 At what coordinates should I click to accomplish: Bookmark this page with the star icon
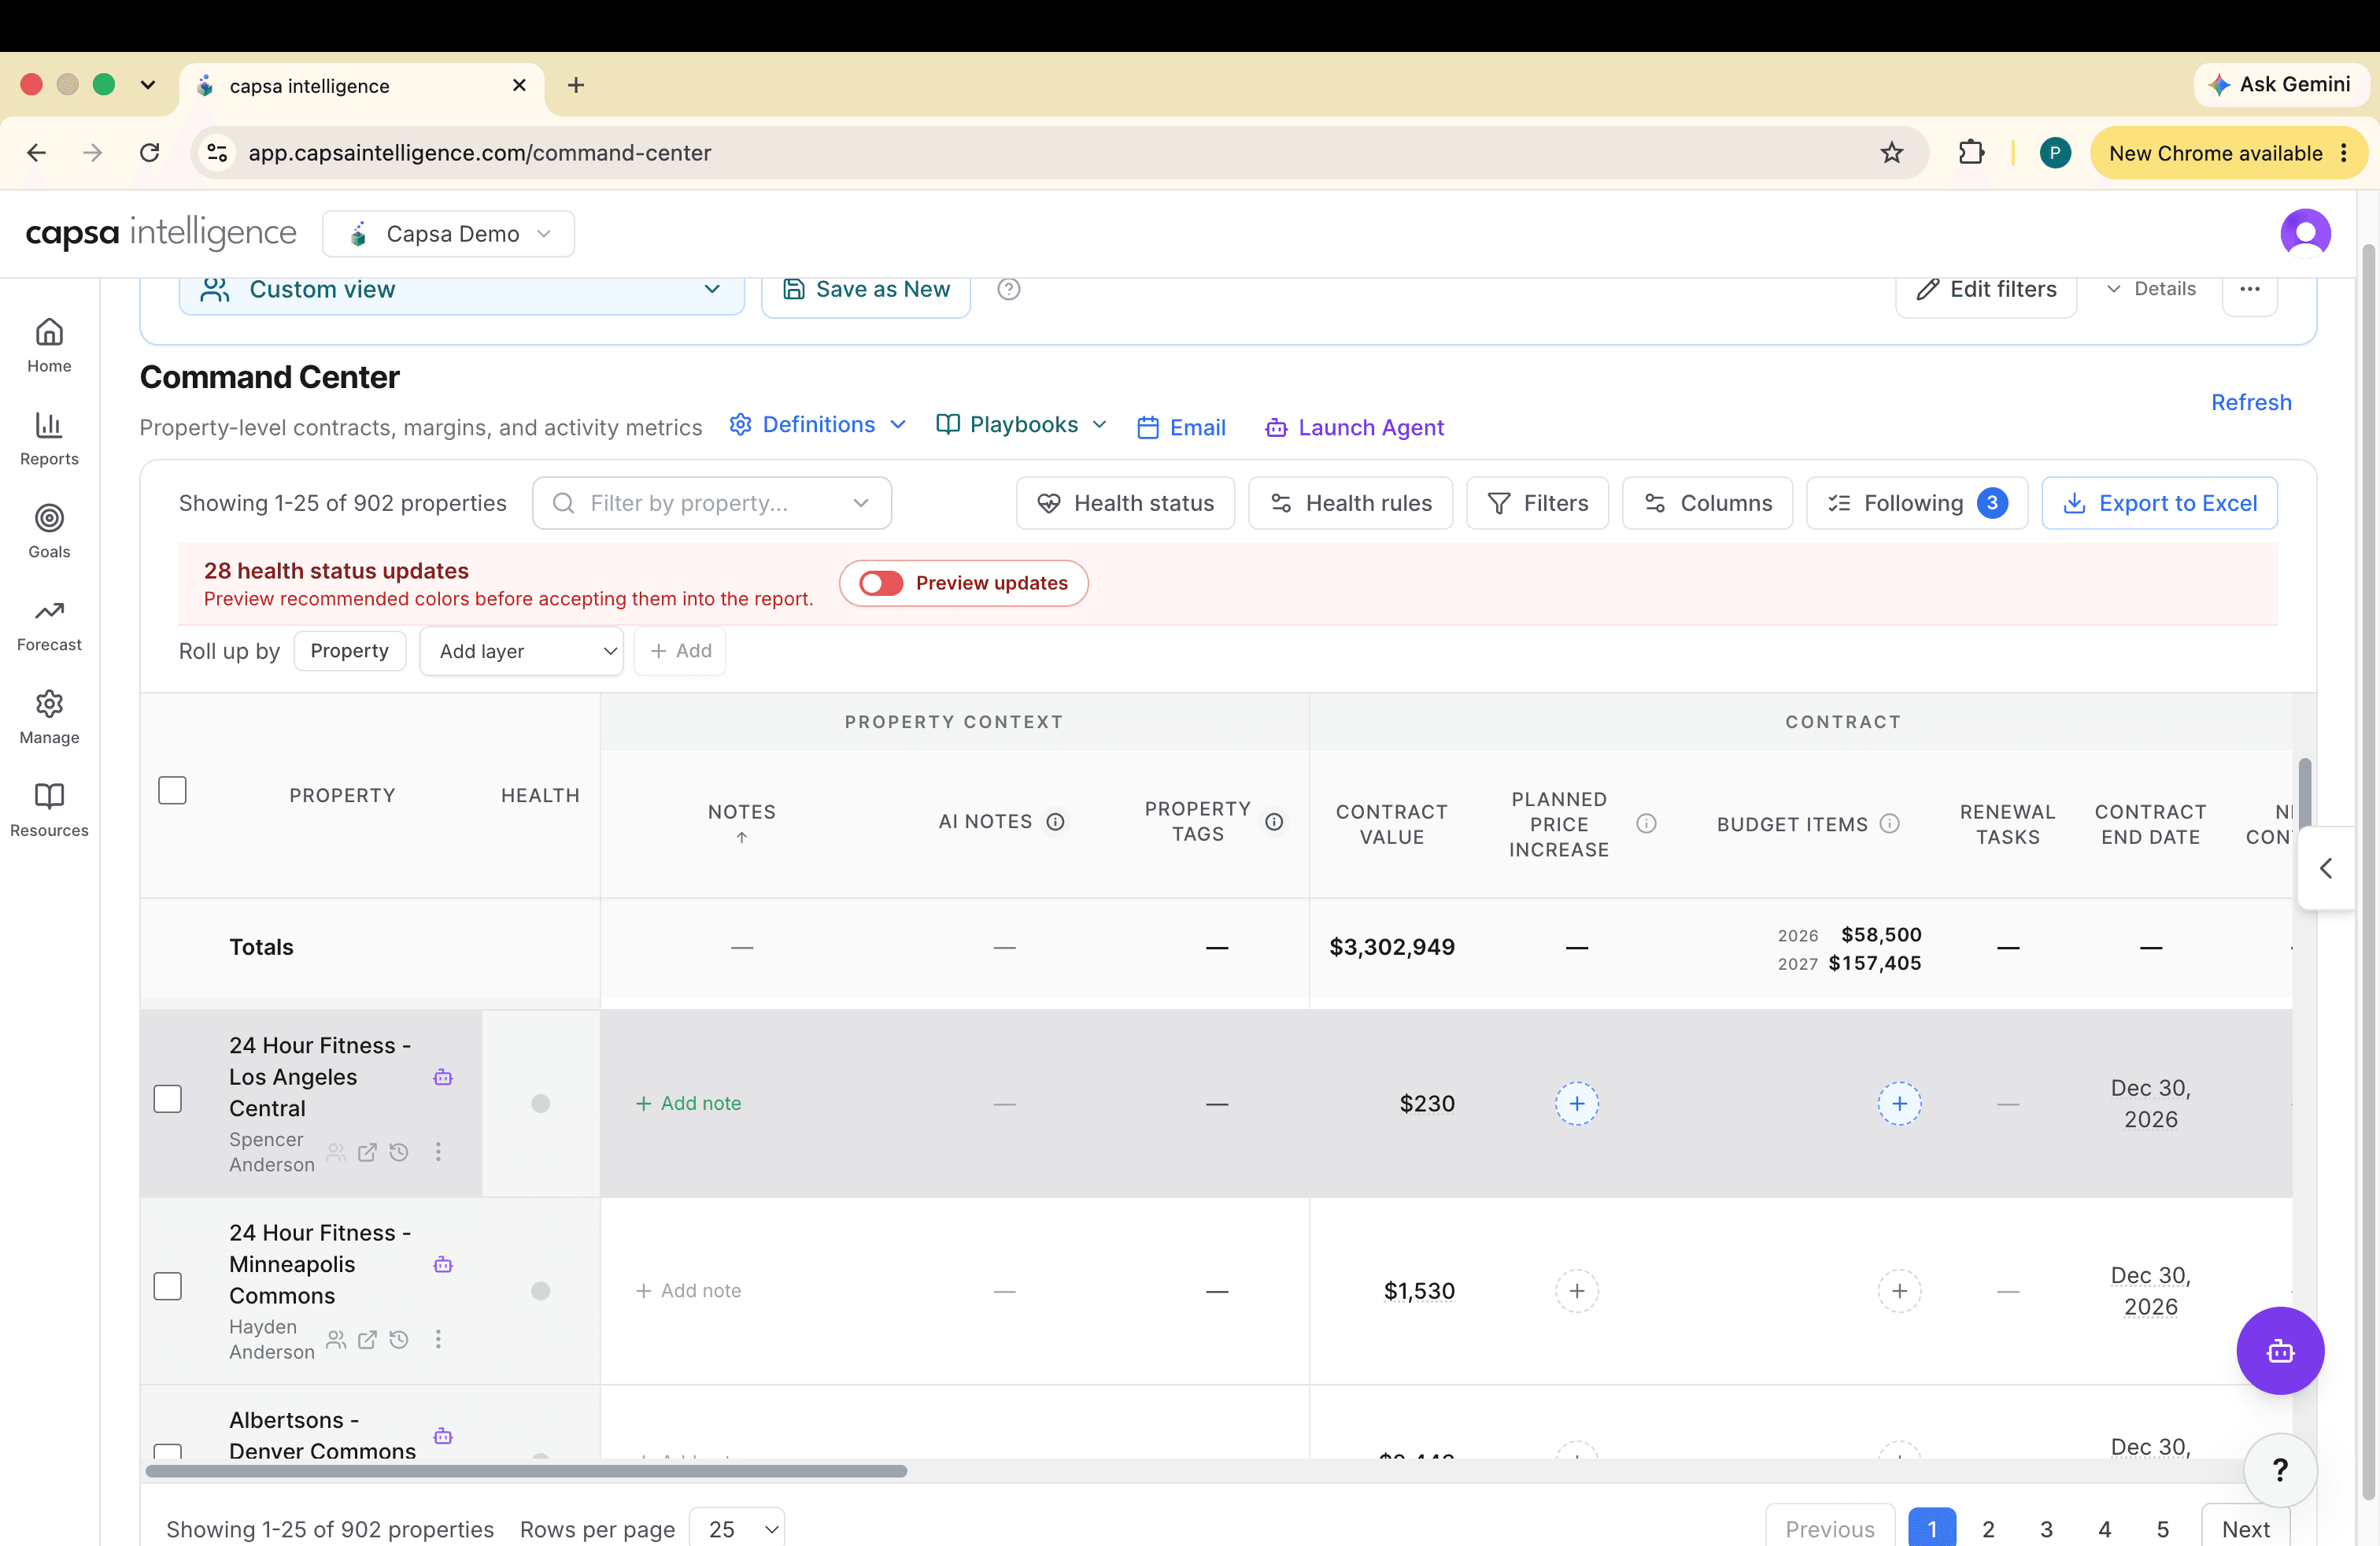pyautogui.click(x=1890, y=152)
